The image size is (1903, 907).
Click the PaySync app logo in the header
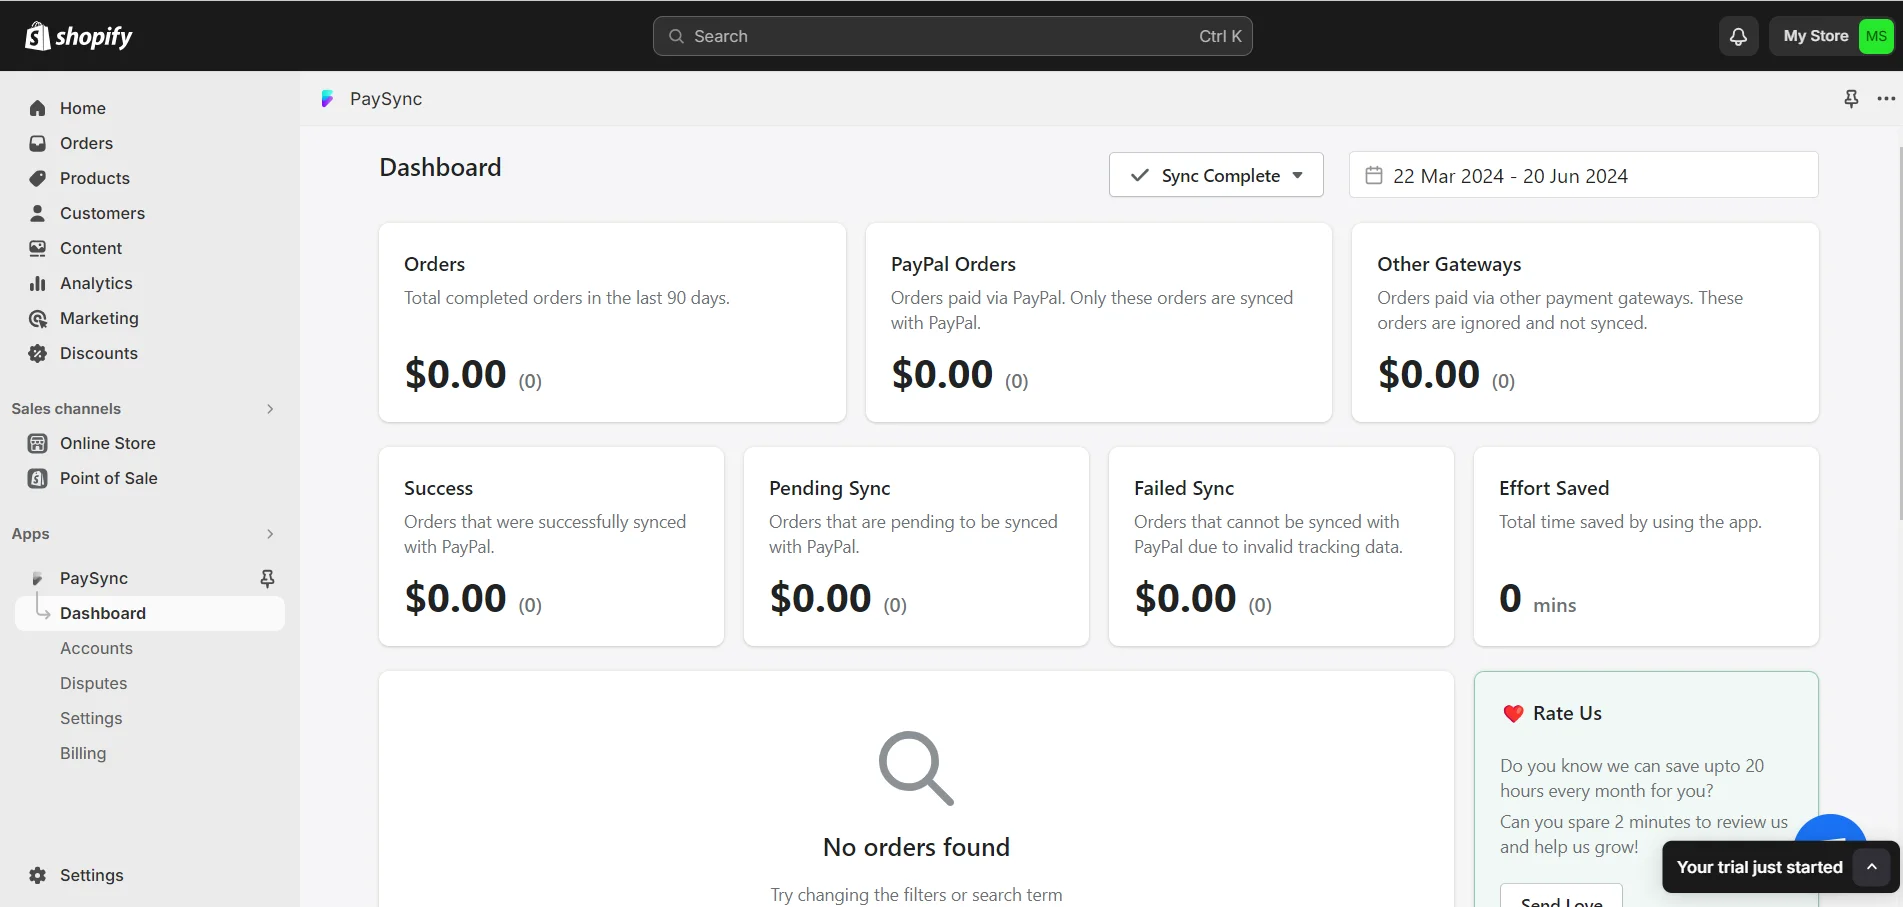pos(328,99)
